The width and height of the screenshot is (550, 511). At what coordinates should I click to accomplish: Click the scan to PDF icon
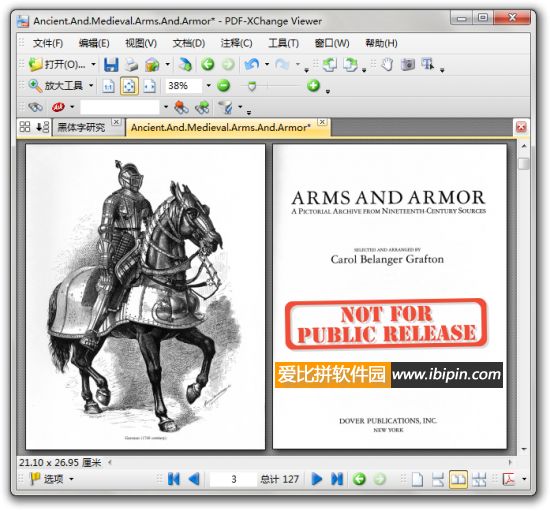185,65
